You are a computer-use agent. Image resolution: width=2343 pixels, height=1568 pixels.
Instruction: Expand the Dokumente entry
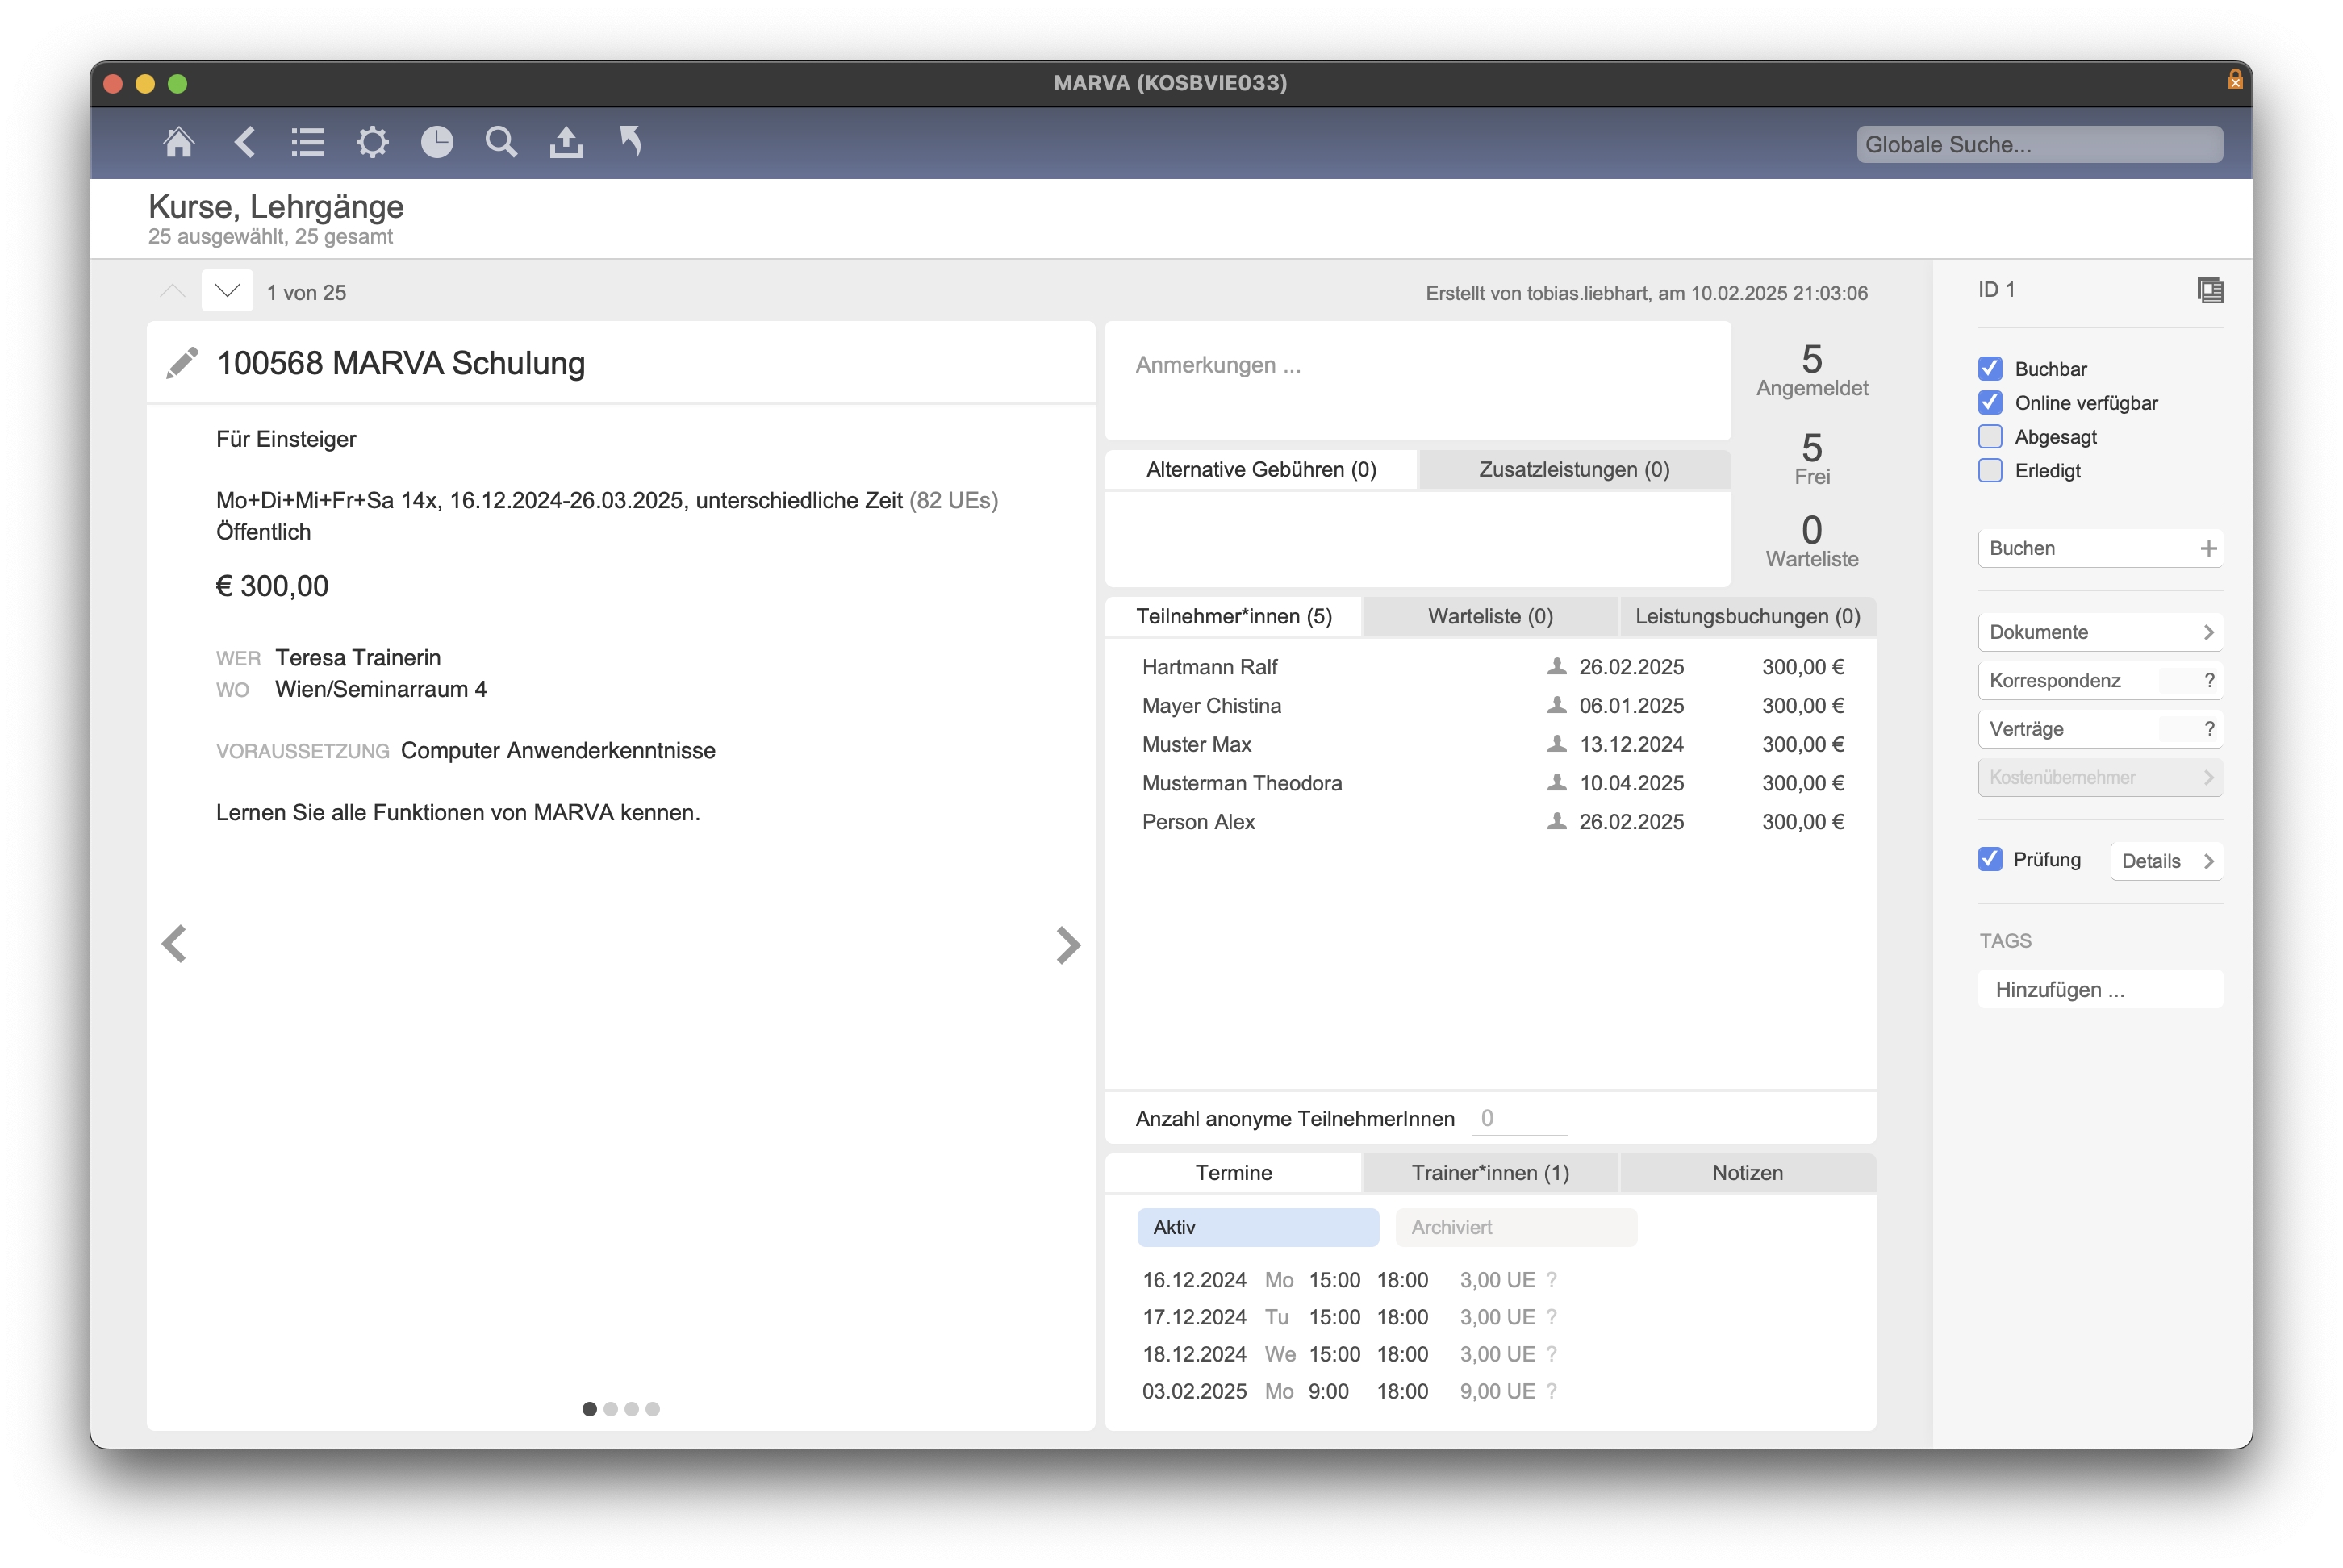(2099, 632)
